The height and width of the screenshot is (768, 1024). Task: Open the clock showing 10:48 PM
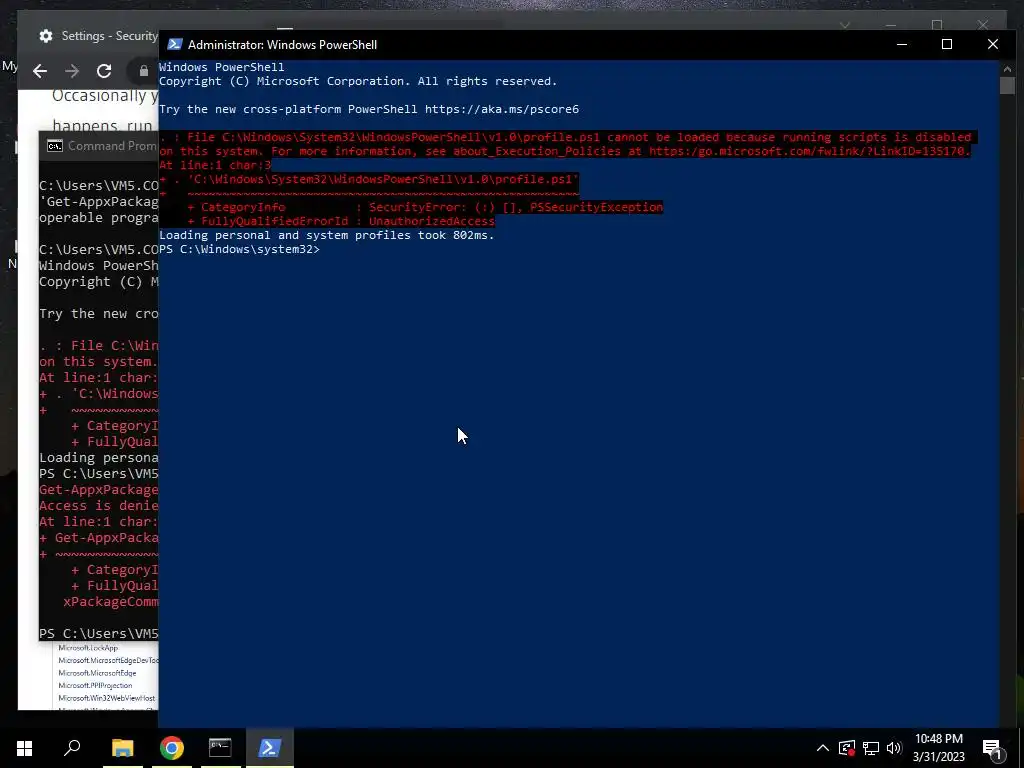(938, 739)
